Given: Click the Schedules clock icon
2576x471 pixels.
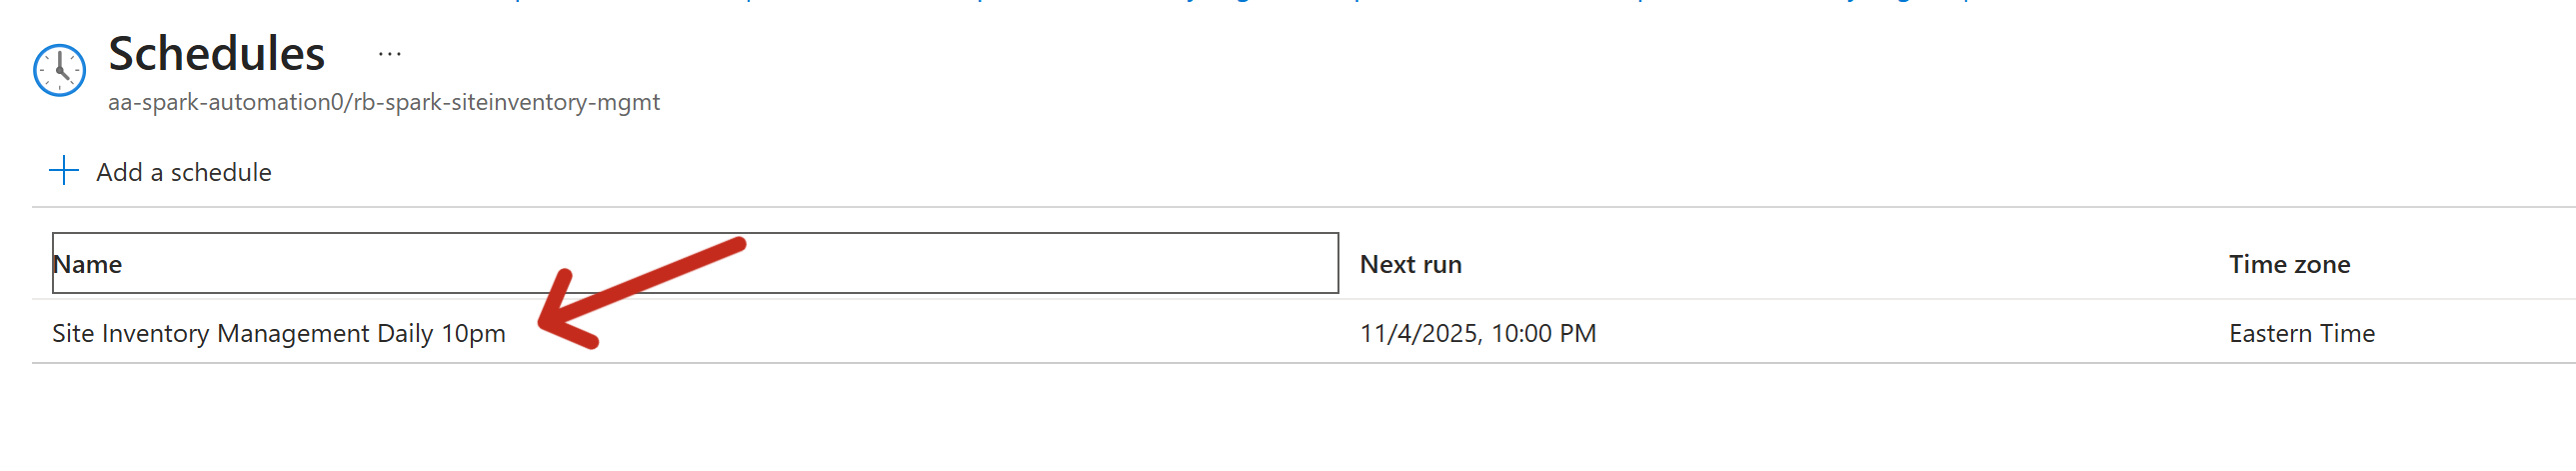Looking at the screenshot, I should tap(60, 70).
